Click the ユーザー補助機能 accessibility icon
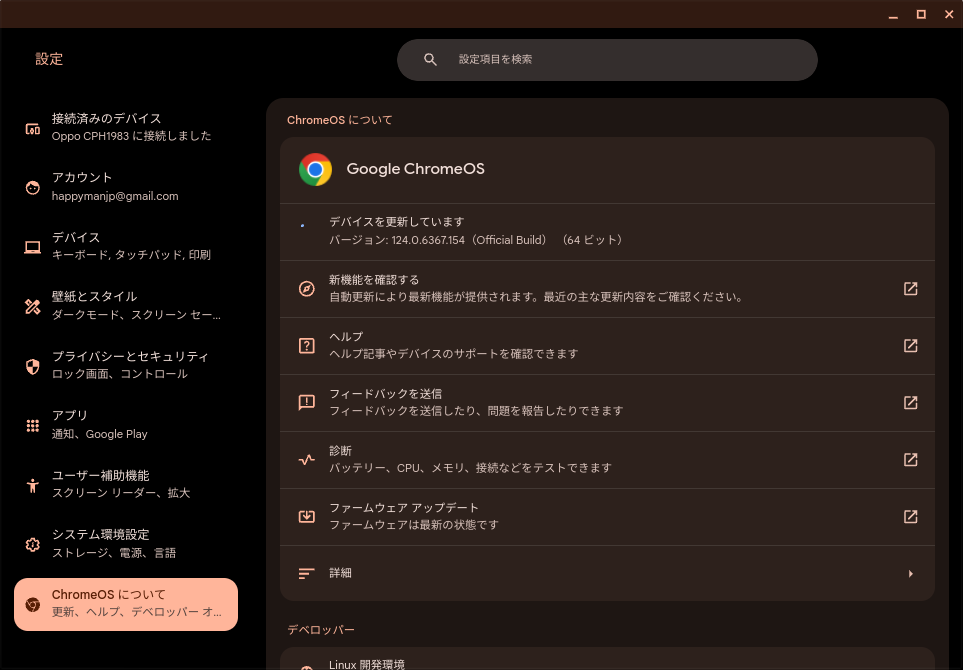 coord(33,485)
